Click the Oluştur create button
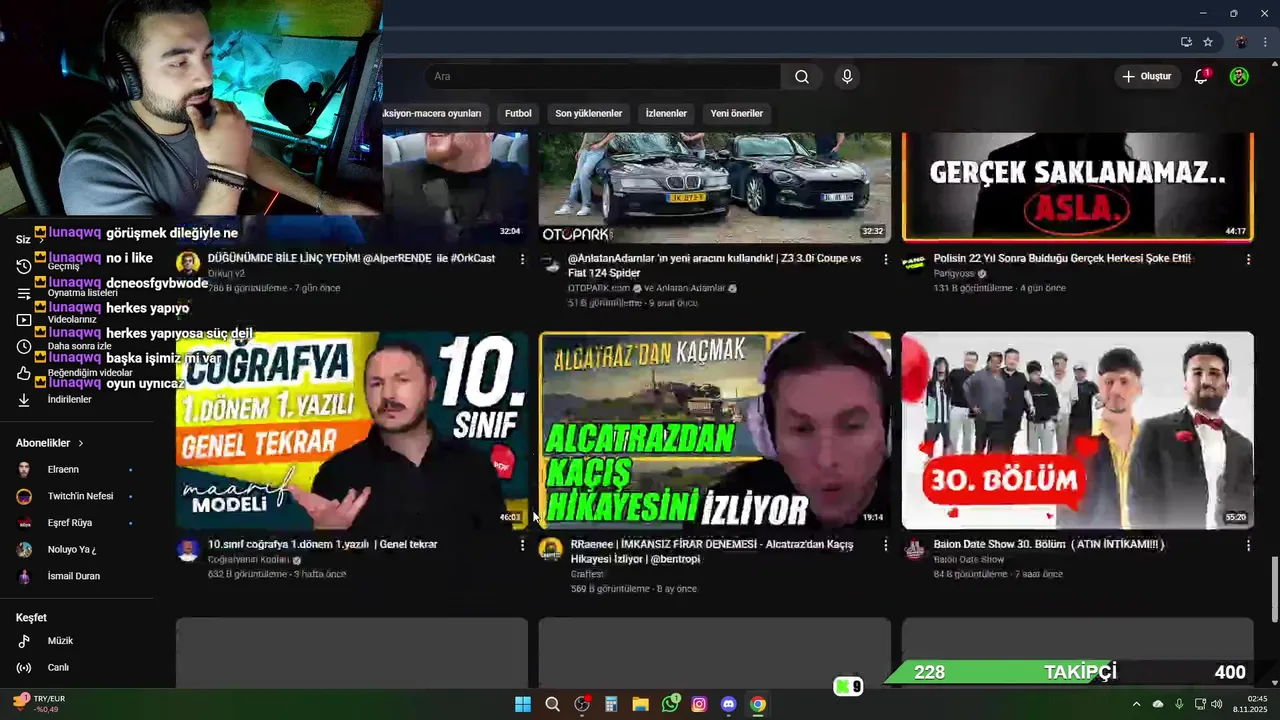This screenshot has width=1280, height=720. [x=1146, y=77]
